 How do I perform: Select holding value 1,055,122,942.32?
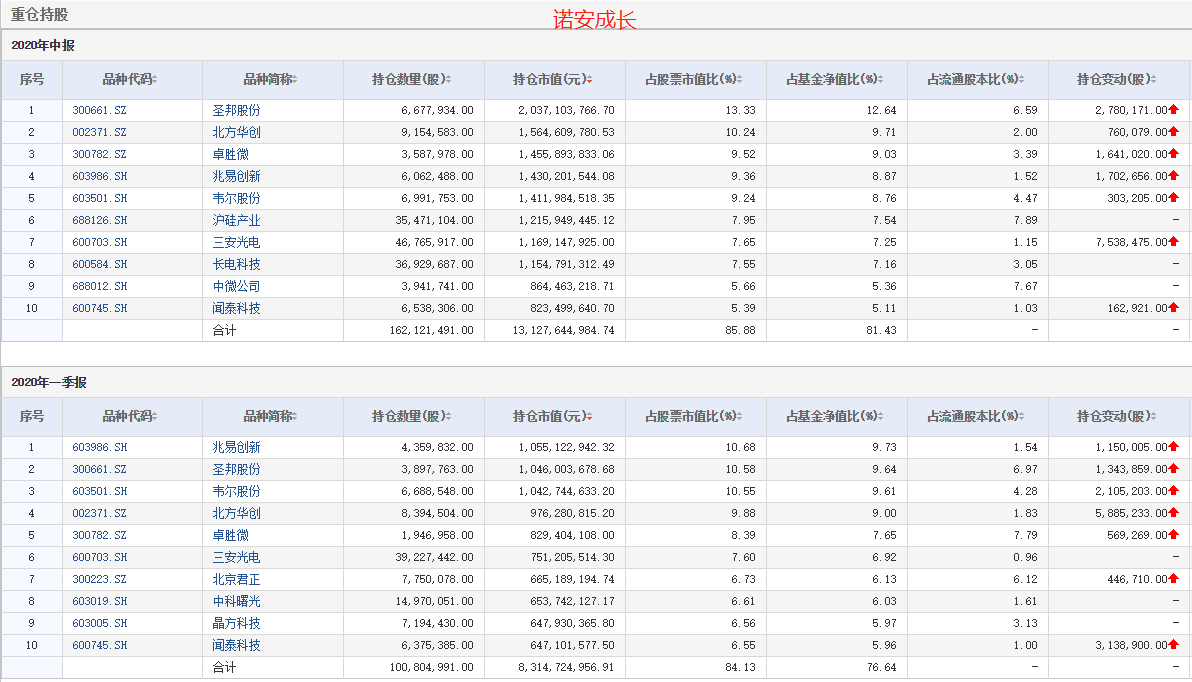(x=566, y=447)
